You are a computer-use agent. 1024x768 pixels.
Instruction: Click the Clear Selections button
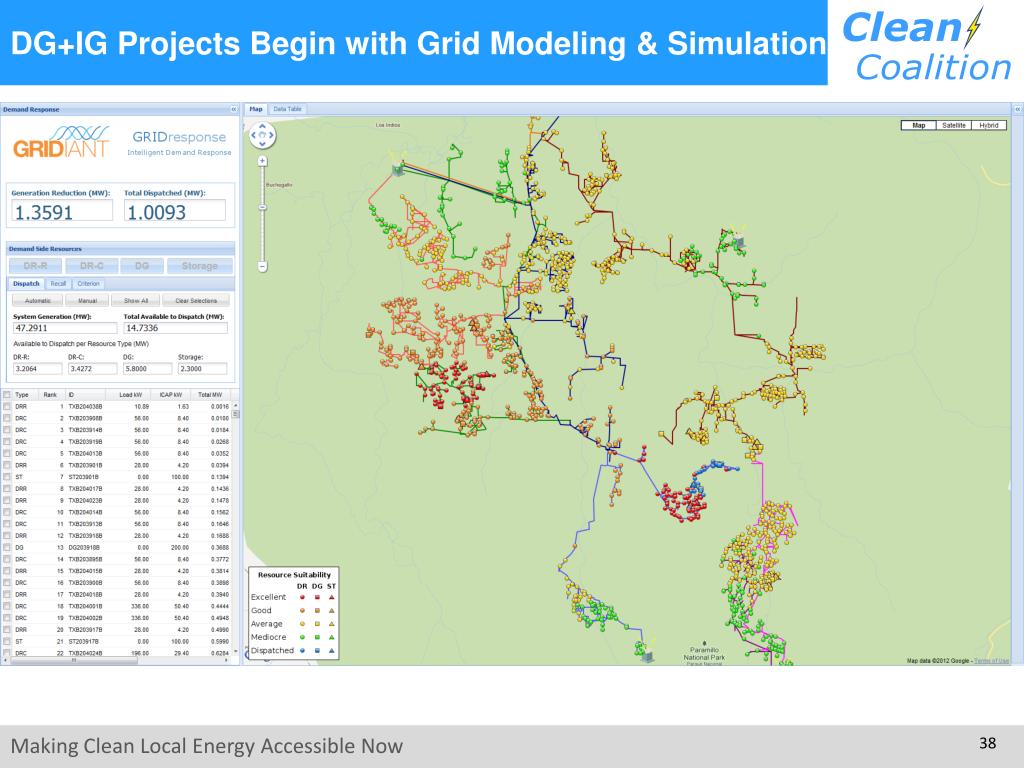pos(196,301)
